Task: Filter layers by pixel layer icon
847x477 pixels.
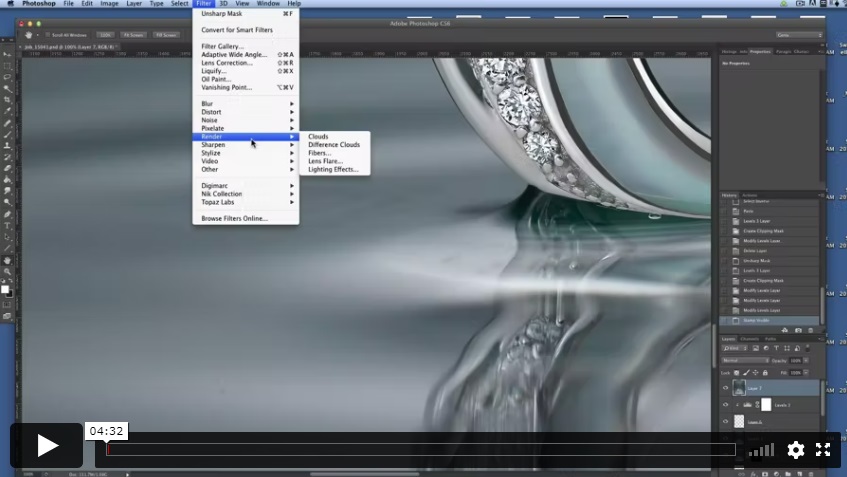Action: (756, 348)
